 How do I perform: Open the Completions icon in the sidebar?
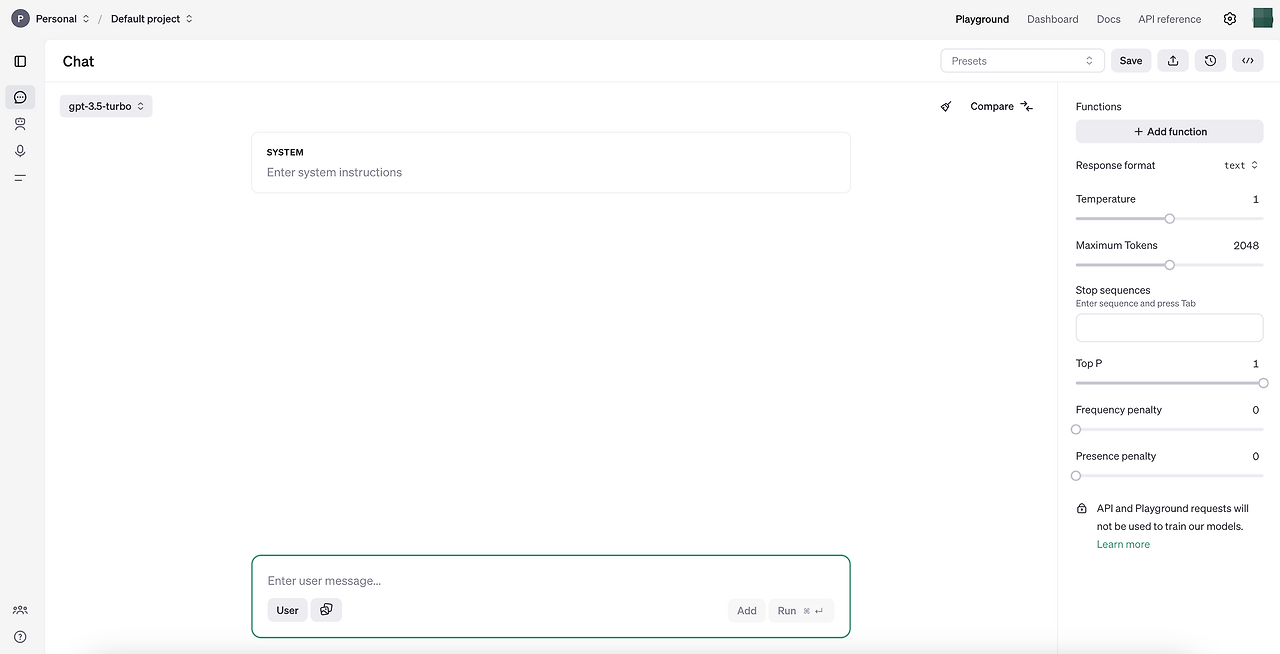point(20,177)
